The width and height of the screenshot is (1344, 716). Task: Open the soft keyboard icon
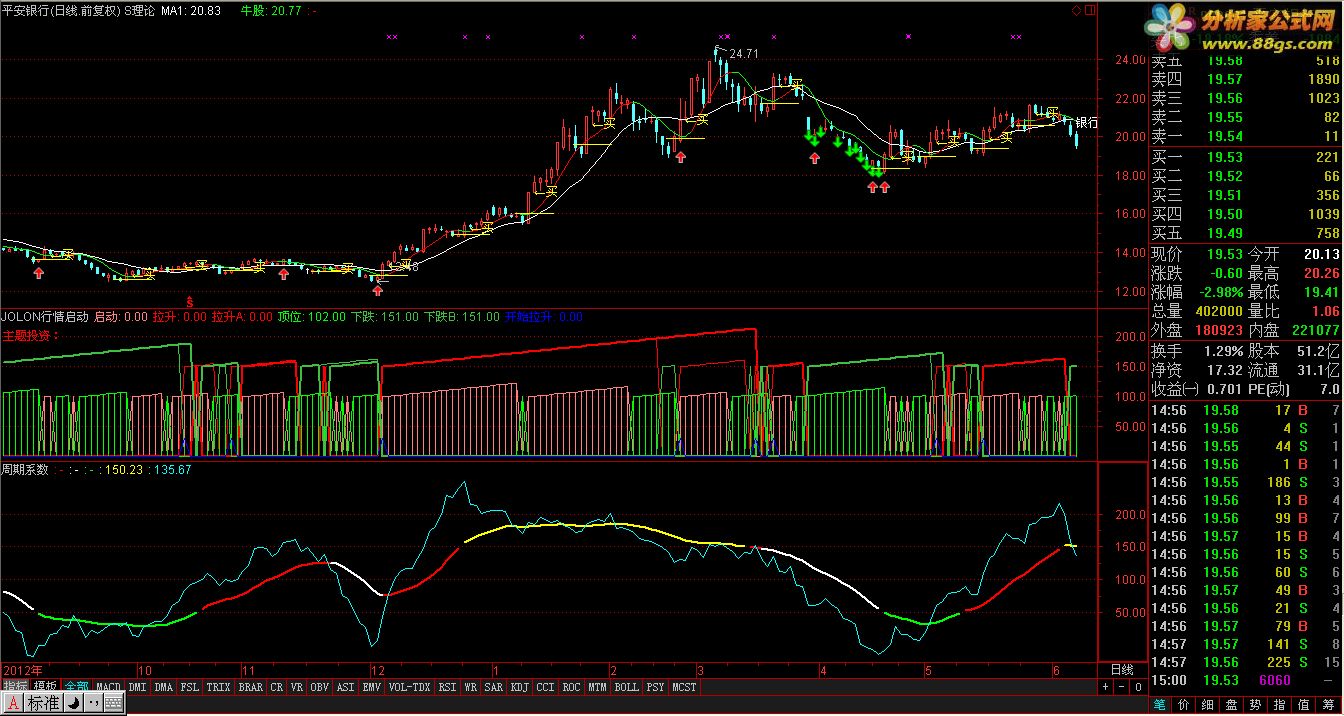pyautogui.click(x=113, y=704)
